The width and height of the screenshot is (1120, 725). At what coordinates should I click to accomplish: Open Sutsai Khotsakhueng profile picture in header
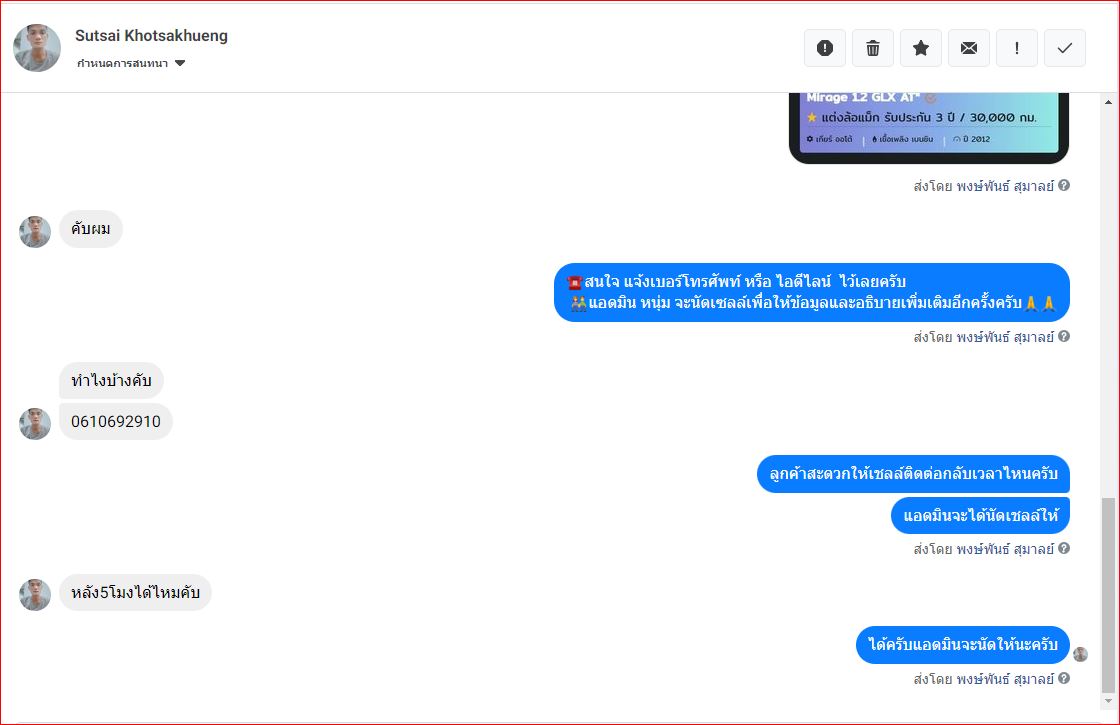coord(37,48)
